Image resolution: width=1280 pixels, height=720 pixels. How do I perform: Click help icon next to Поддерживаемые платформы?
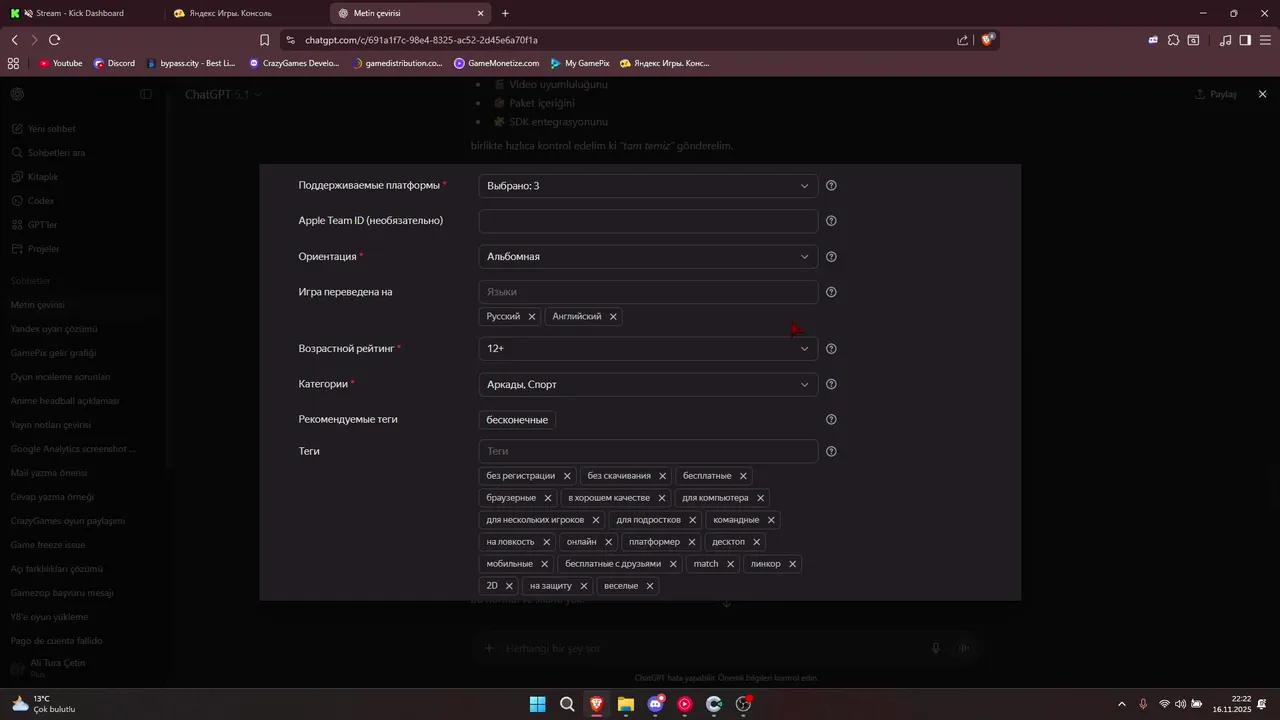click(832, 186)
